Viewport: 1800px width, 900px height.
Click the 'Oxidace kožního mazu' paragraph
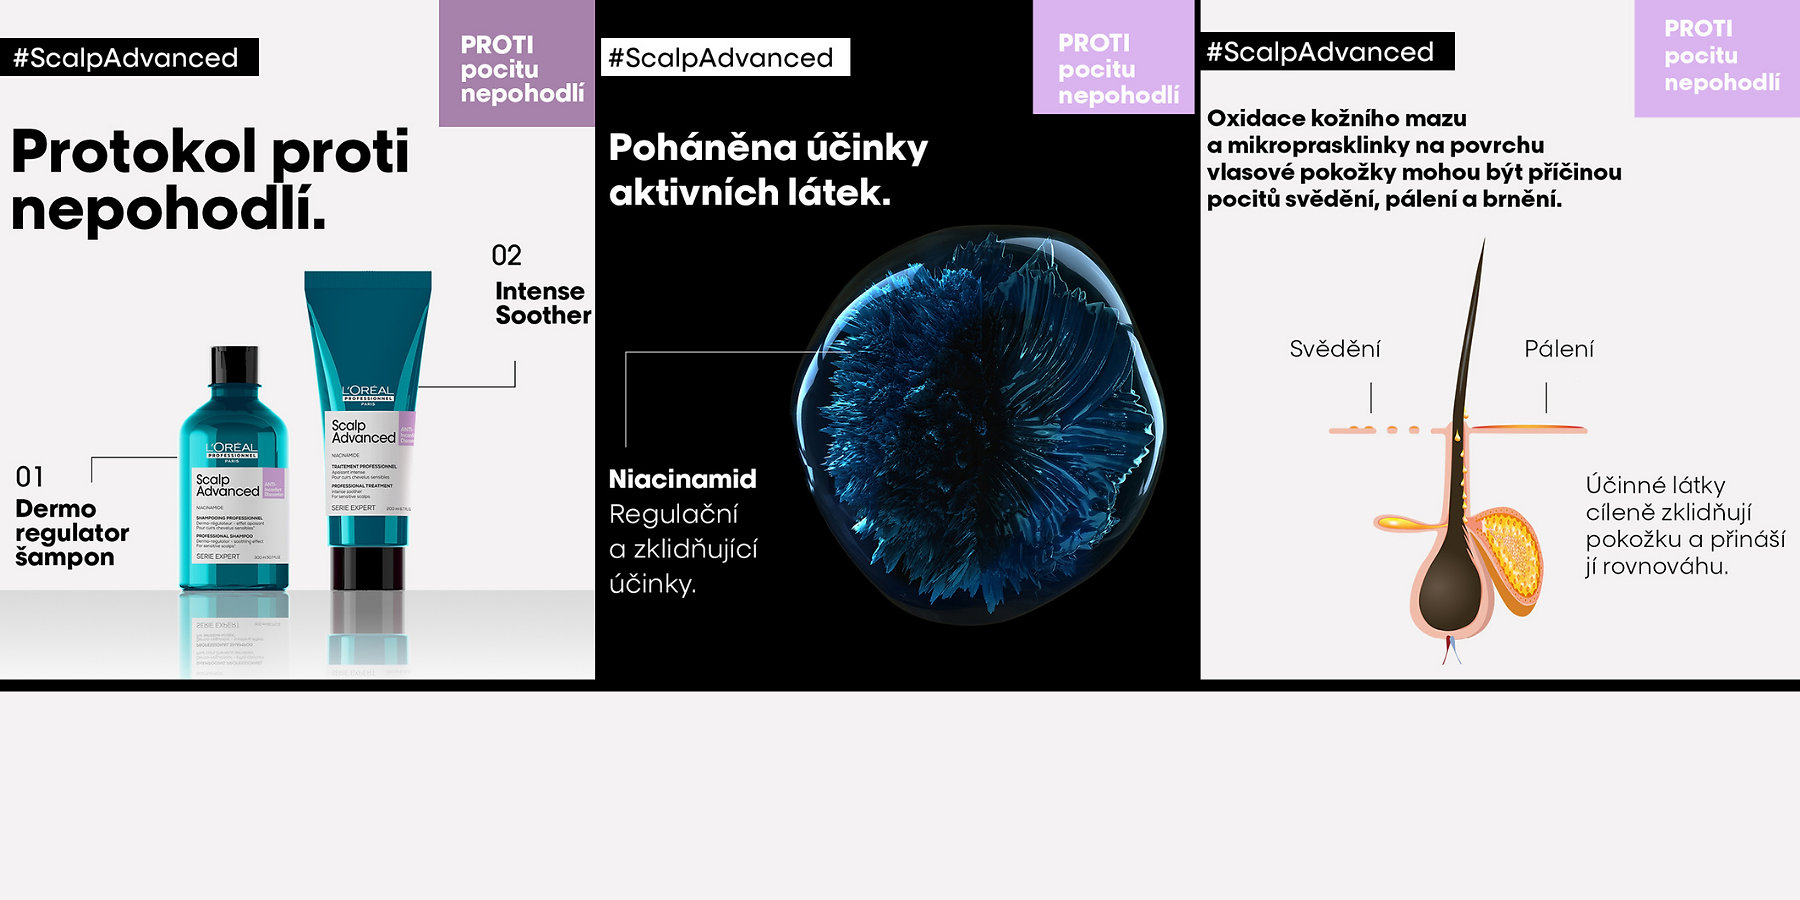(1412, 158)
